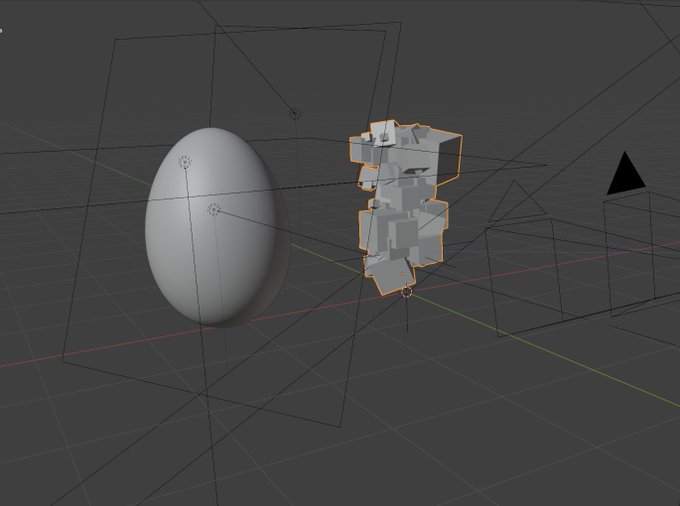Screen dimensions: 680x506
Task: Select the dashed light marker near the egg's top
Action: pos(185,162)
